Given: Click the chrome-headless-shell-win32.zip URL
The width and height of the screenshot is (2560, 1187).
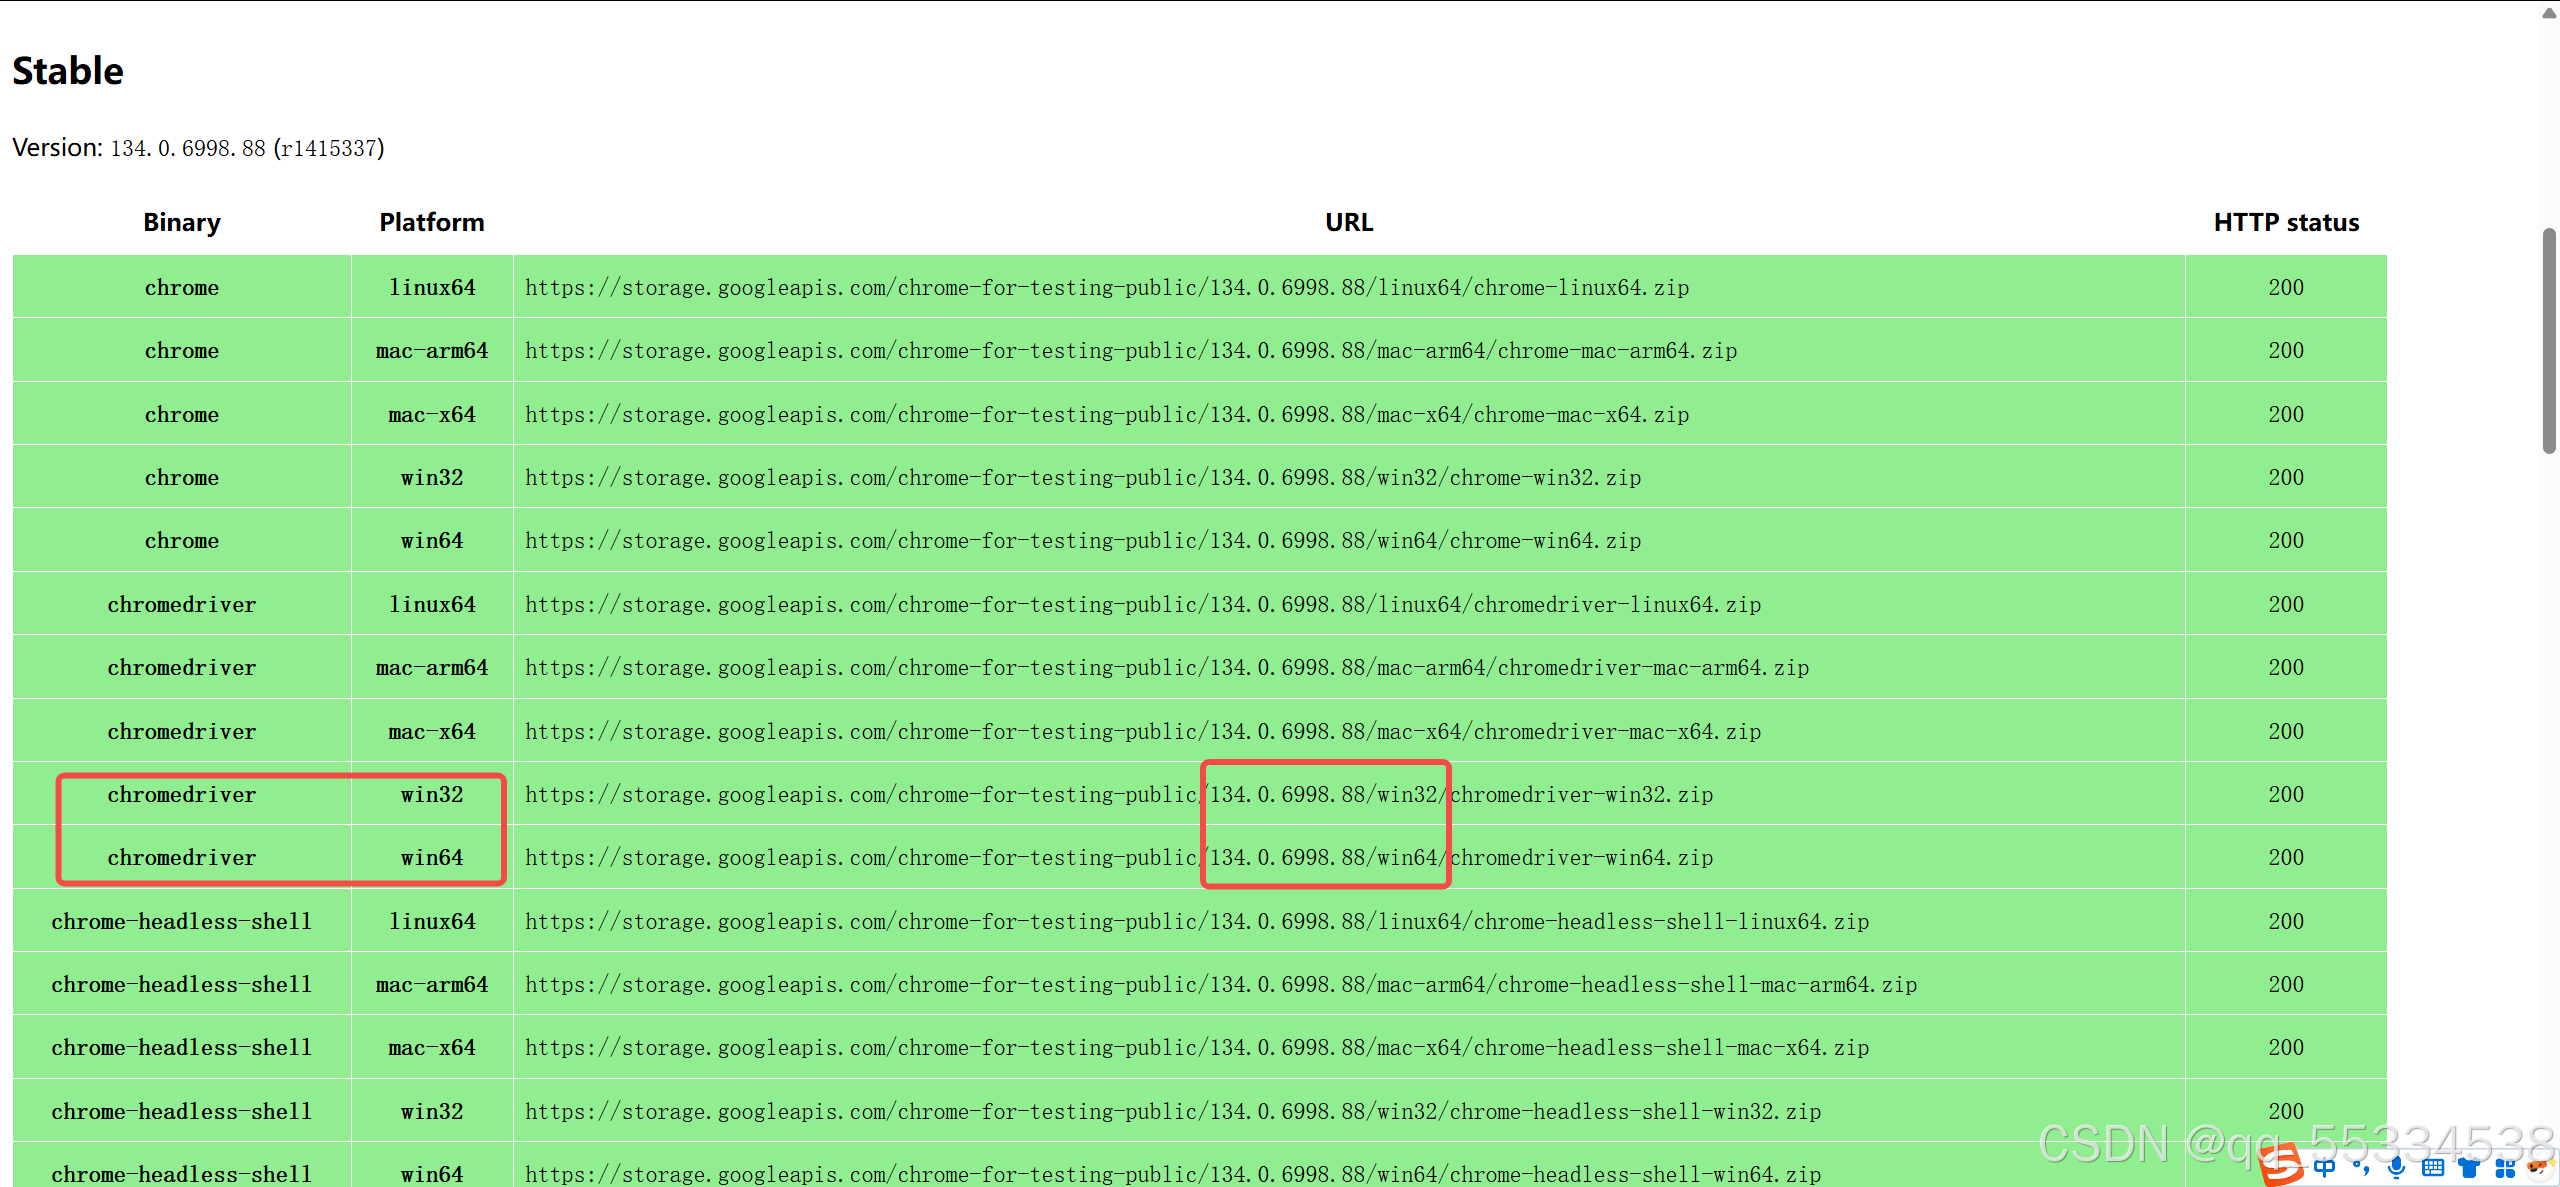Looking at the screenshot, I should (x=1173, y=1112).
